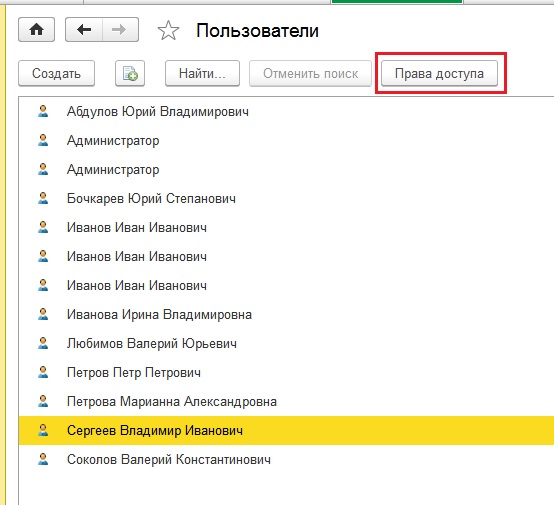Click the Отменить поиск button
Screen dimensions: 554x505
310,74
